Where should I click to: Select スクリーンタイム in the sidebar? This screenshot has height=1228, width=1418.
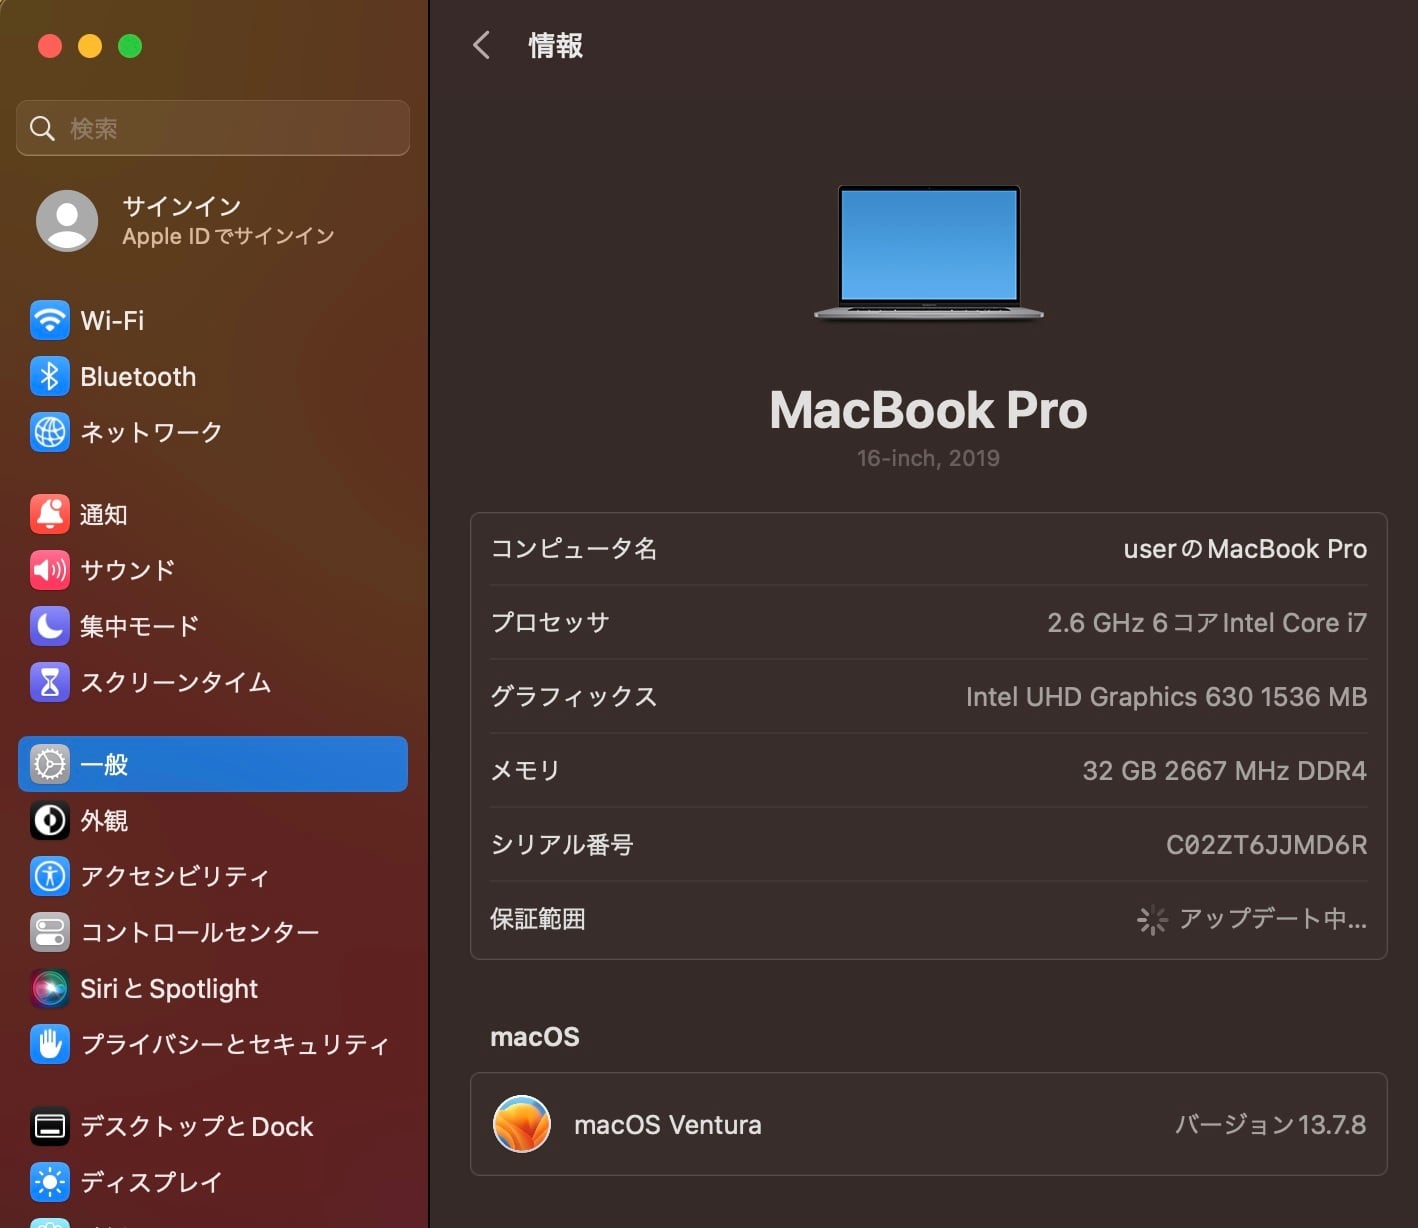point(213,683)
